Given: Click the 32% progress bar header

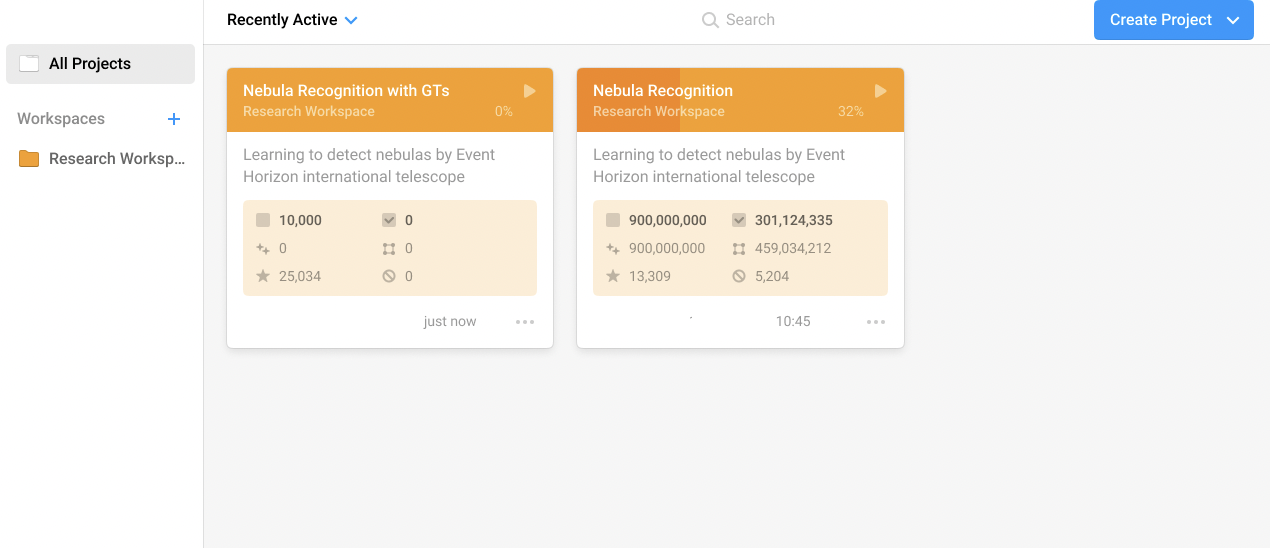Looking at the screenshot, I should tap(740, 100).
